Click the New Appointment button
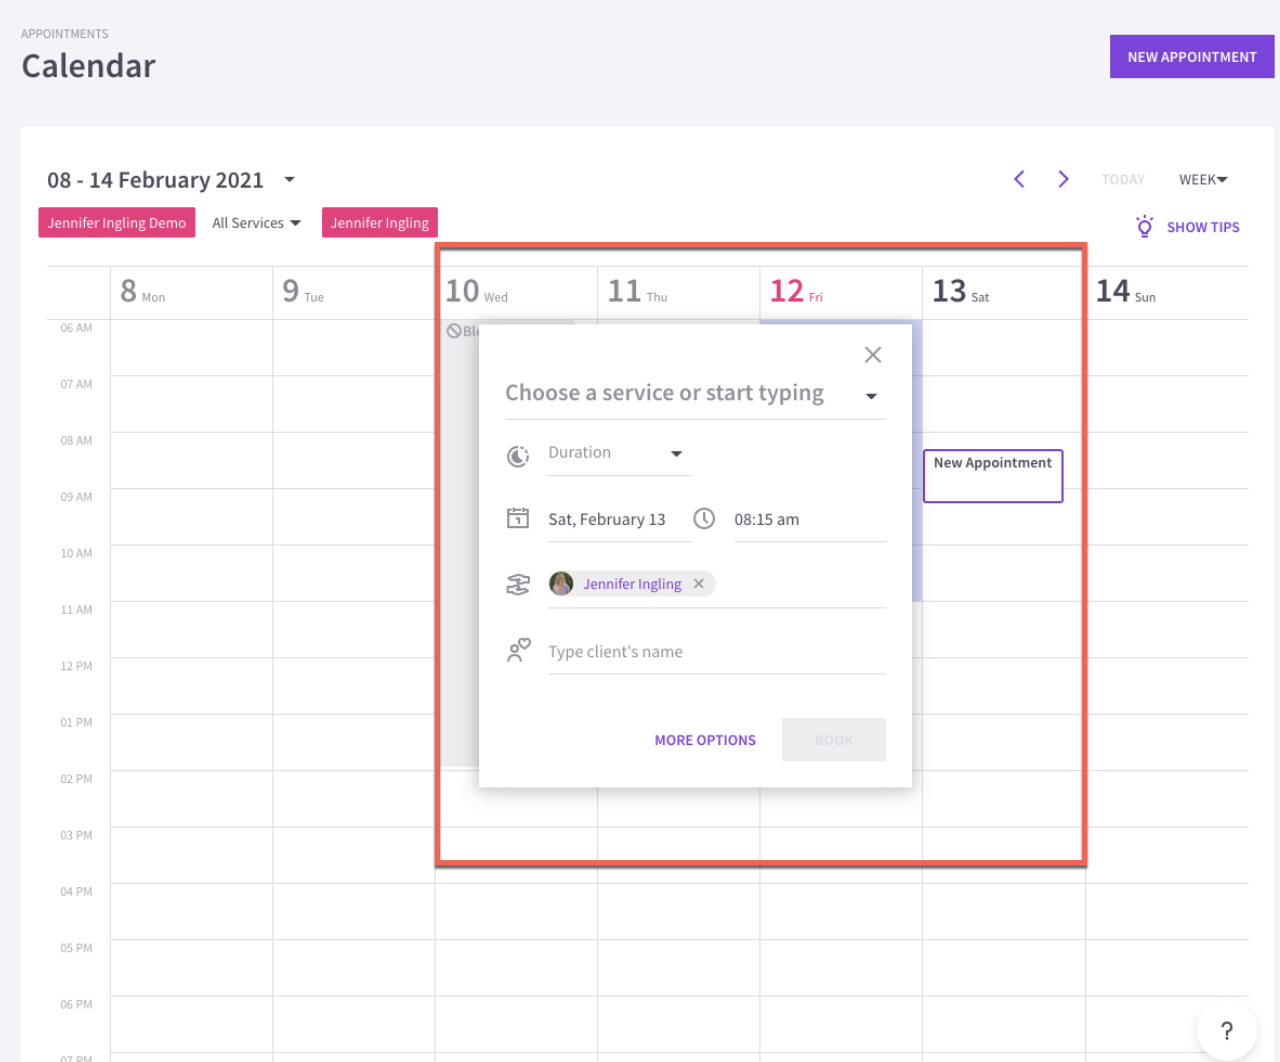 coord(1191,57)
